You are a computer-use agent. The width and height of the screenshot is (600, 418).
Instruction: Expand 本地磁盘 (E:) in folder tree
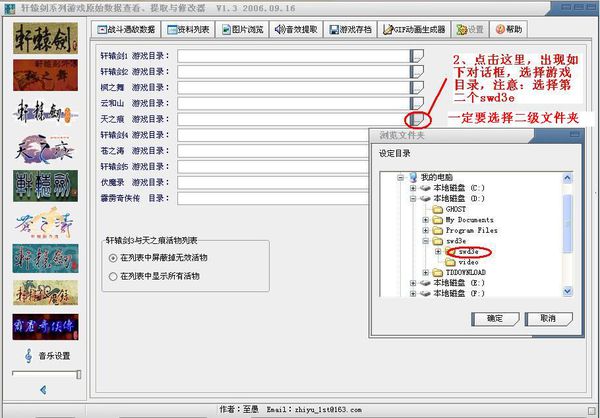pyautogui.click(x=413, y=283)
